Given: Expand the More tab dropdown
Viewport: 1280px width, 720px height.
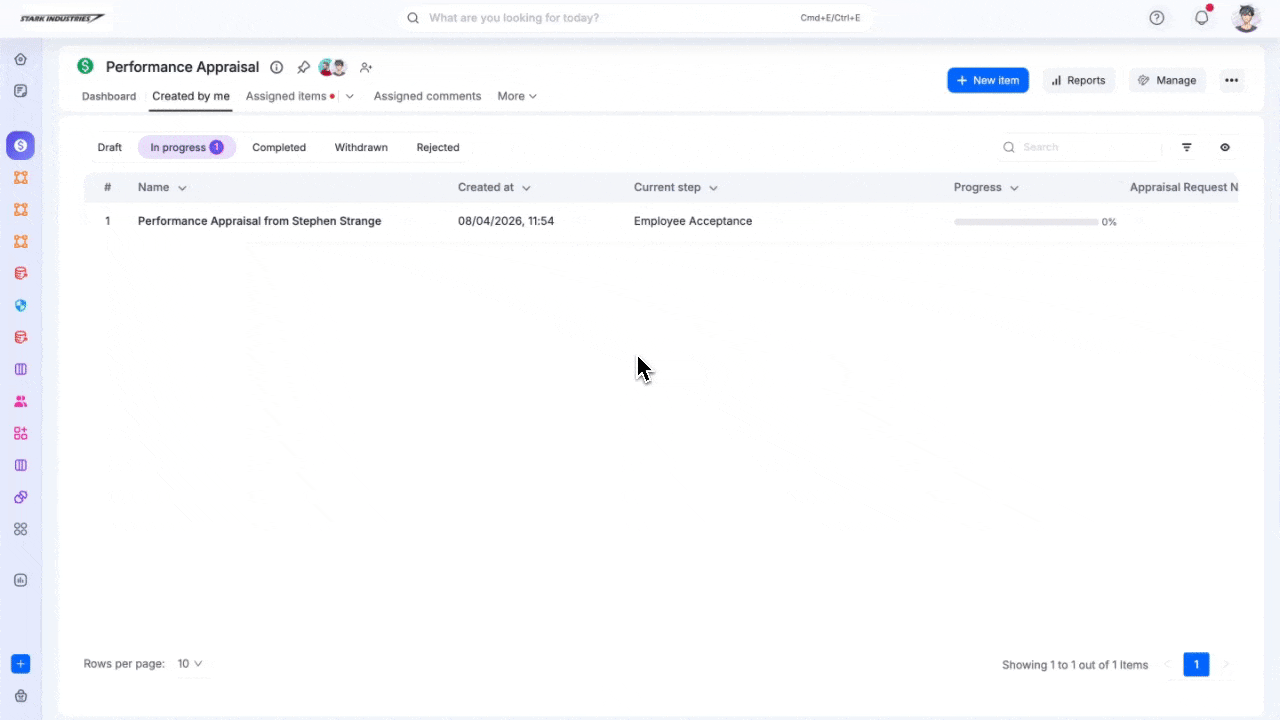Looking at the screenshot, I should pyautogui.click(x=517, y=96).
